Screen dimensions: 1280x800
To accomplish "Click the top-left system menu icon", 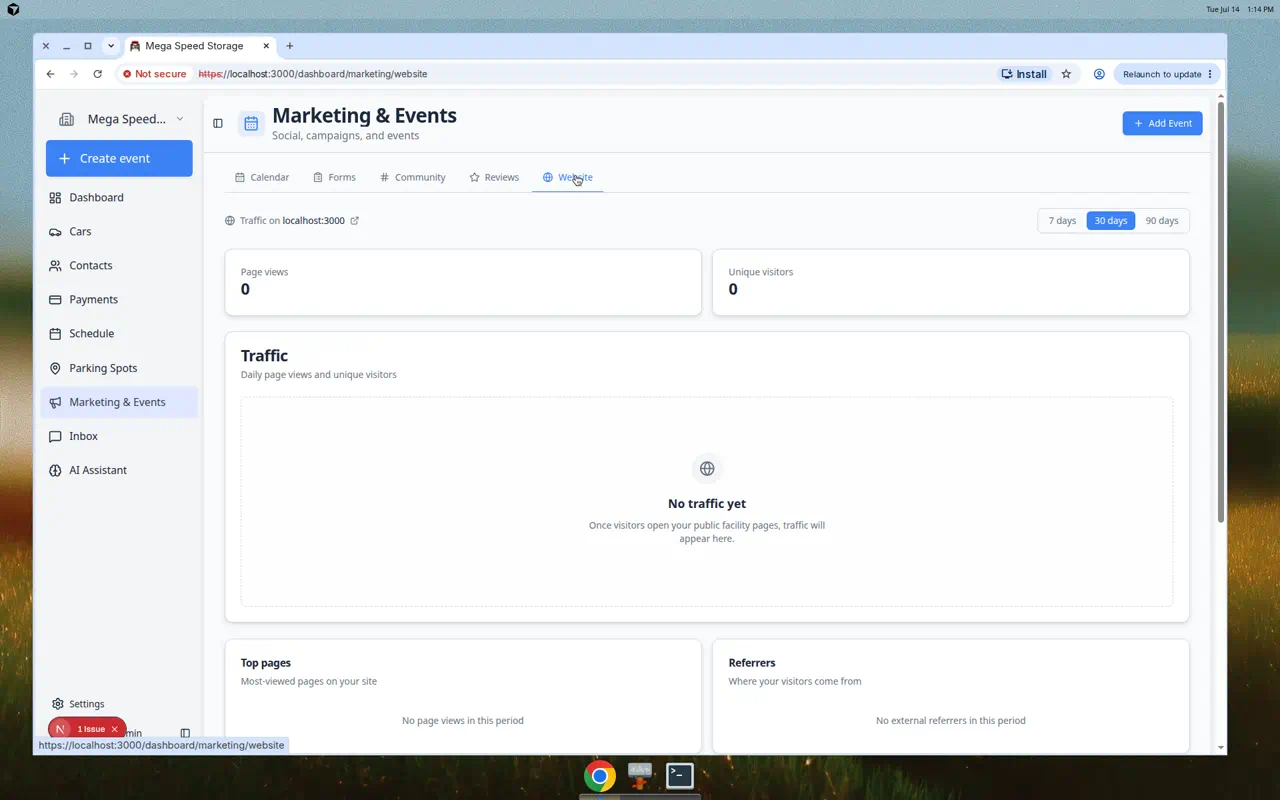I will 13,9.
